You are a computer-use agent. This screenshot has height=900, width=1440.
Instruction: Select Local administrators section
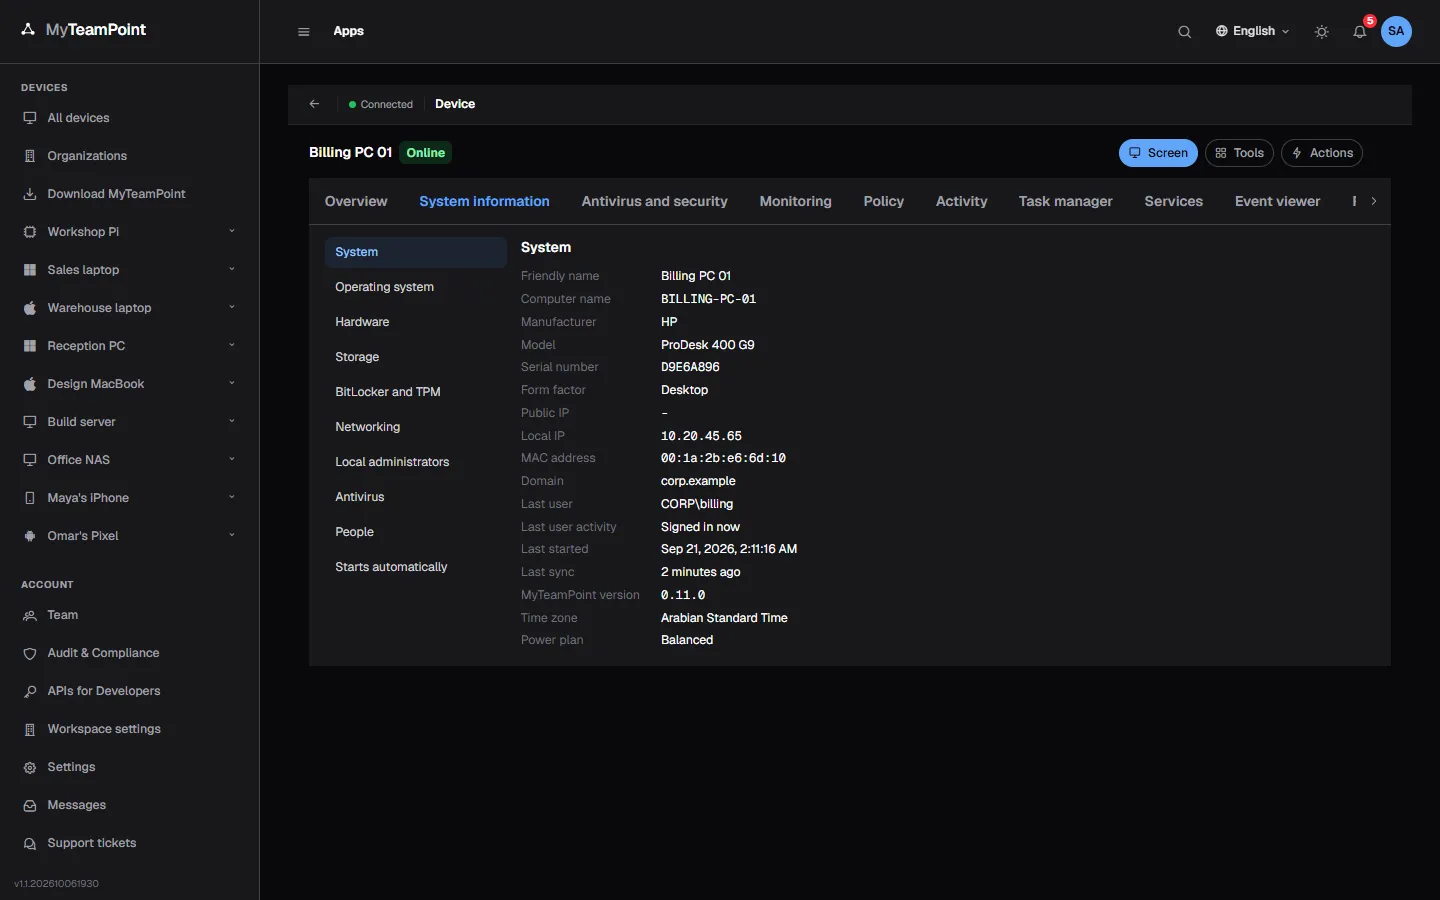tap(416, 462)
